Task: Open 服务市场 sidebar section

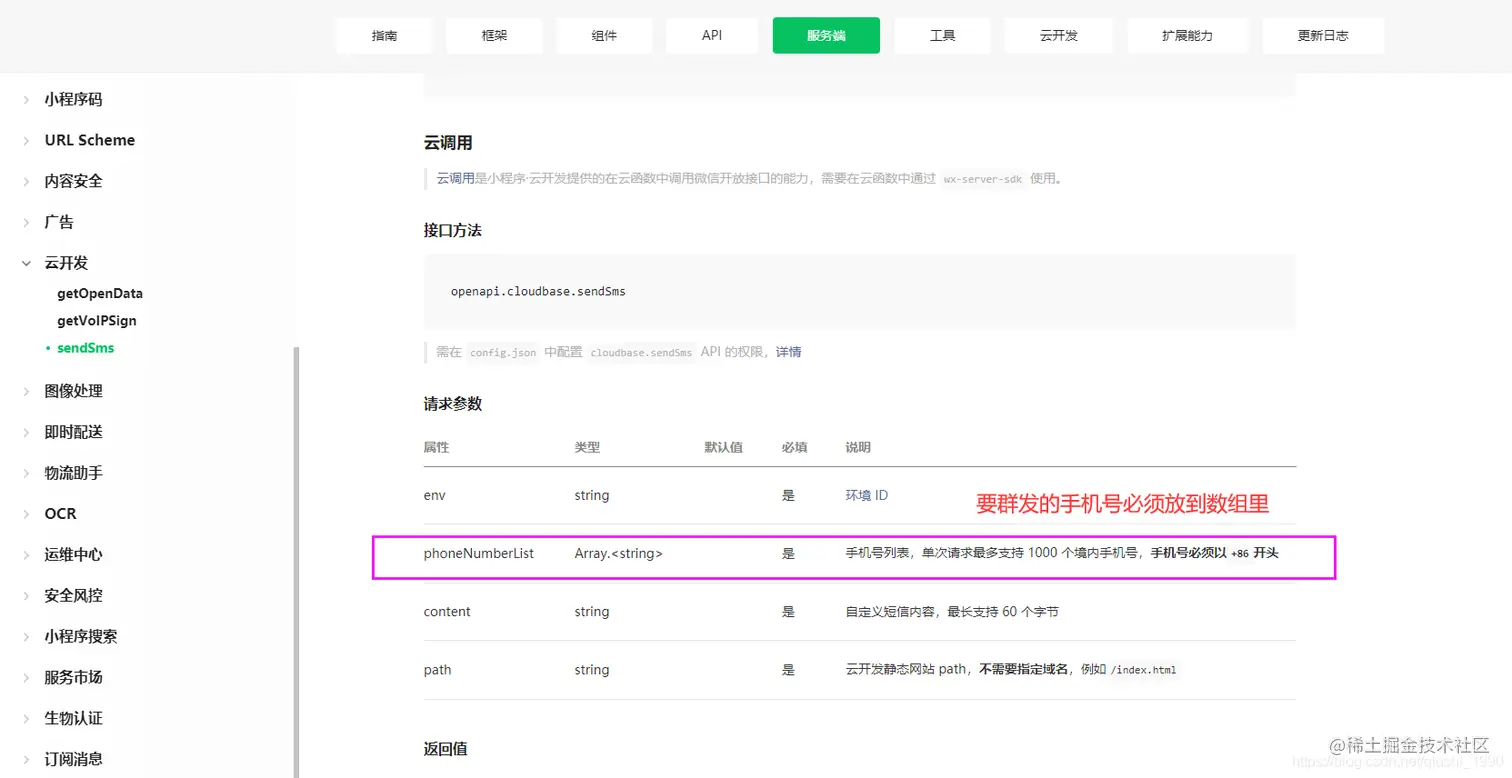Action: (73, 678)
